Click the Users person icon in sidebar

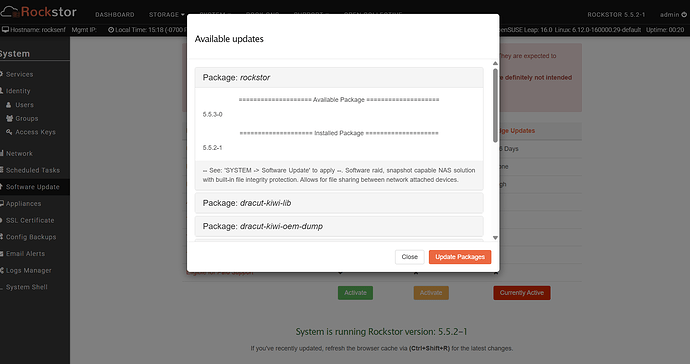(x=9, y=105)
